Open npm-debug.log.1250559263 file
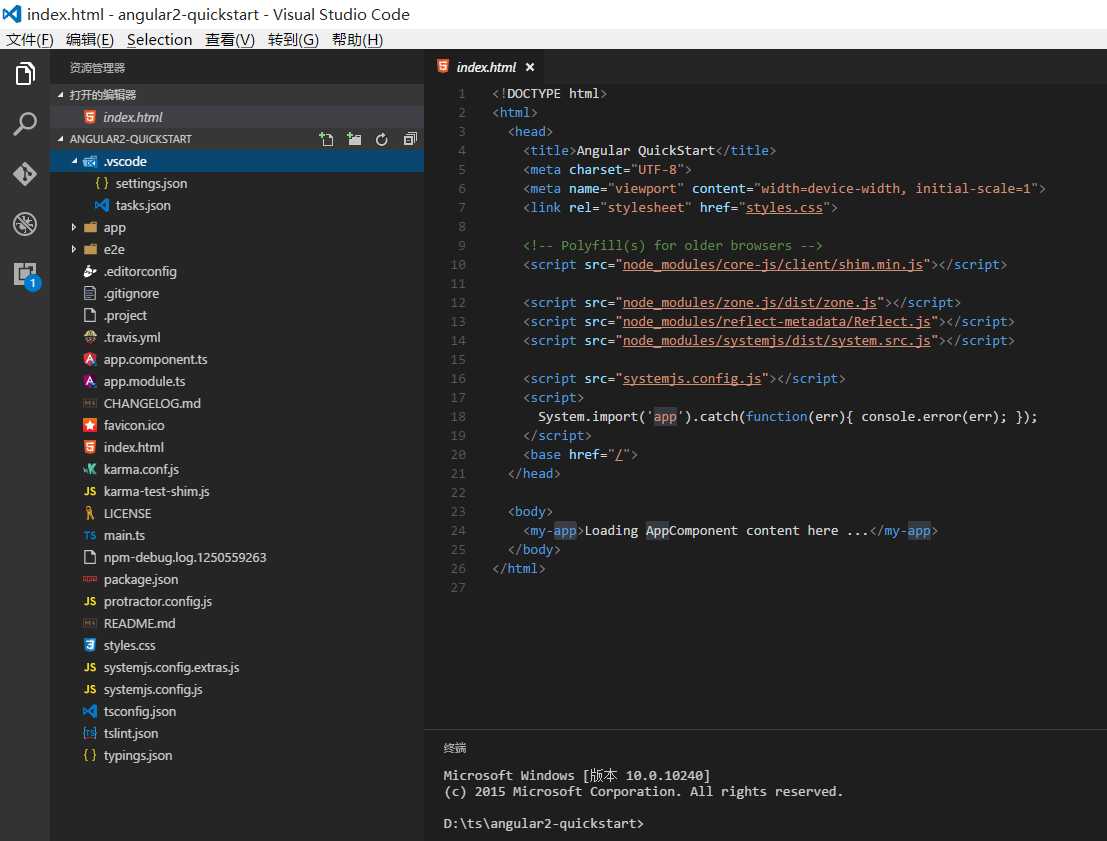The image size is (1107, 841). click(x=237, y=557)
